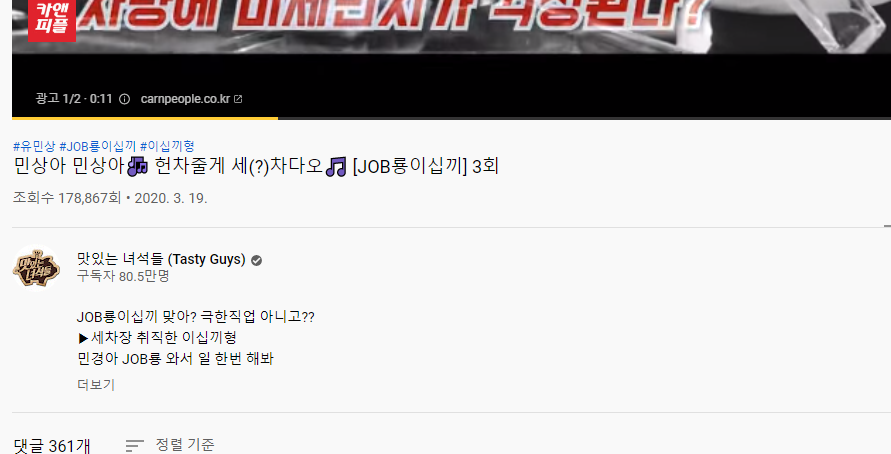This screenshot has height=454, width=891.
Task: Click the 카앤피플 red ad logo
Action: (x=52, y=20)
